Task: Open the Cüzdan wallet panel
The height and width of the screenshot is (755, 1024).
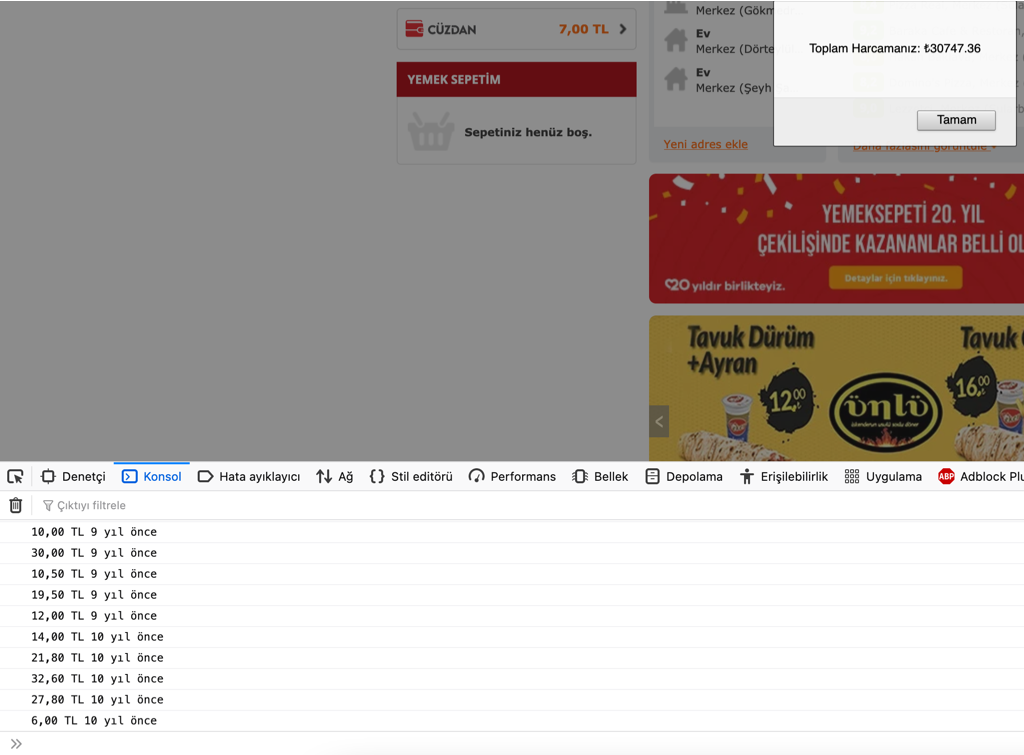Action: point(517,29)
